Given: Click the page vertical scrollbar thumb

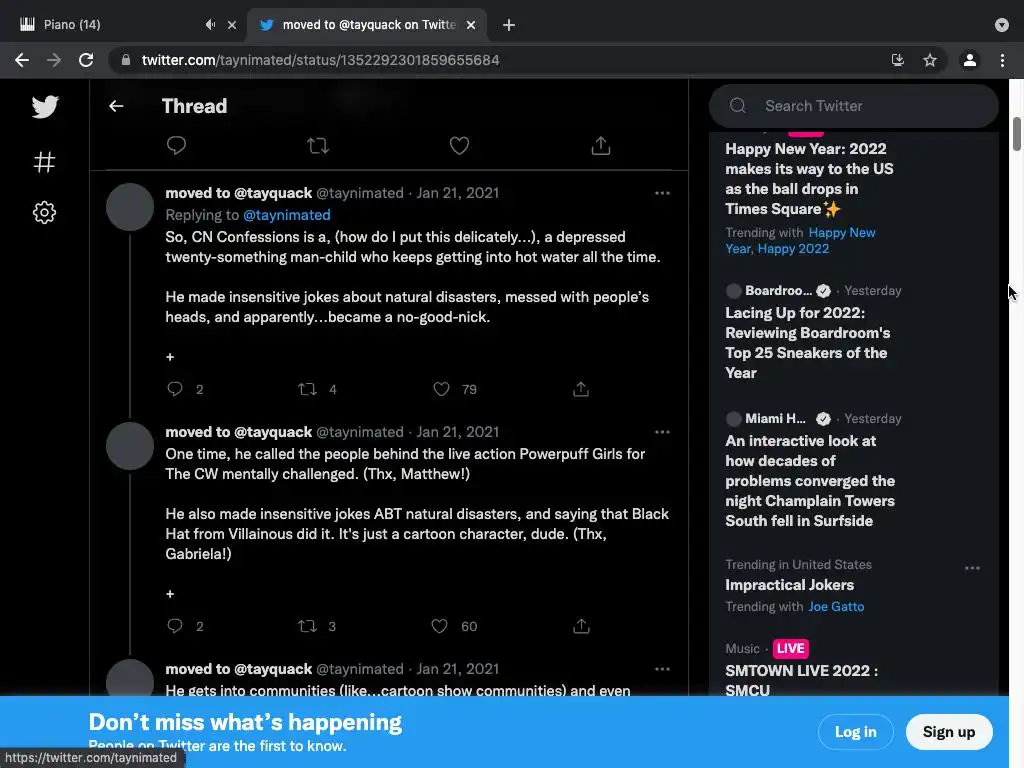Looking at the screenshot, I should pyautogui.click(x=1017, y=135).
